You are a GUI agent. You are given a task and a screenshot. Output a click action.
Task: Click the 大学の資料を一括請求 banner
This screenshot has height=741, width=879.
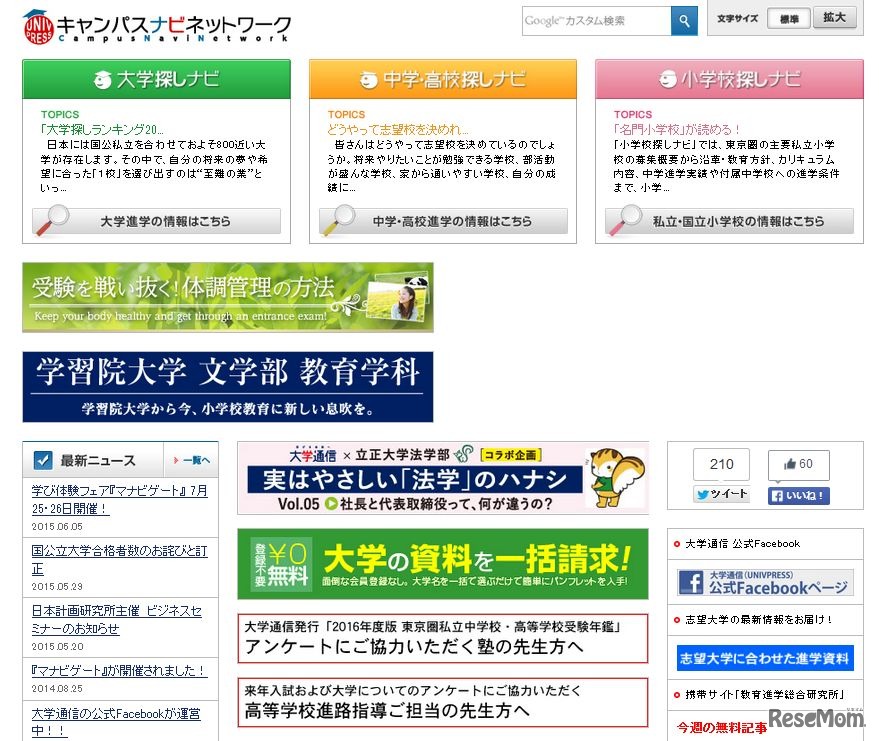tap(440, 565)
